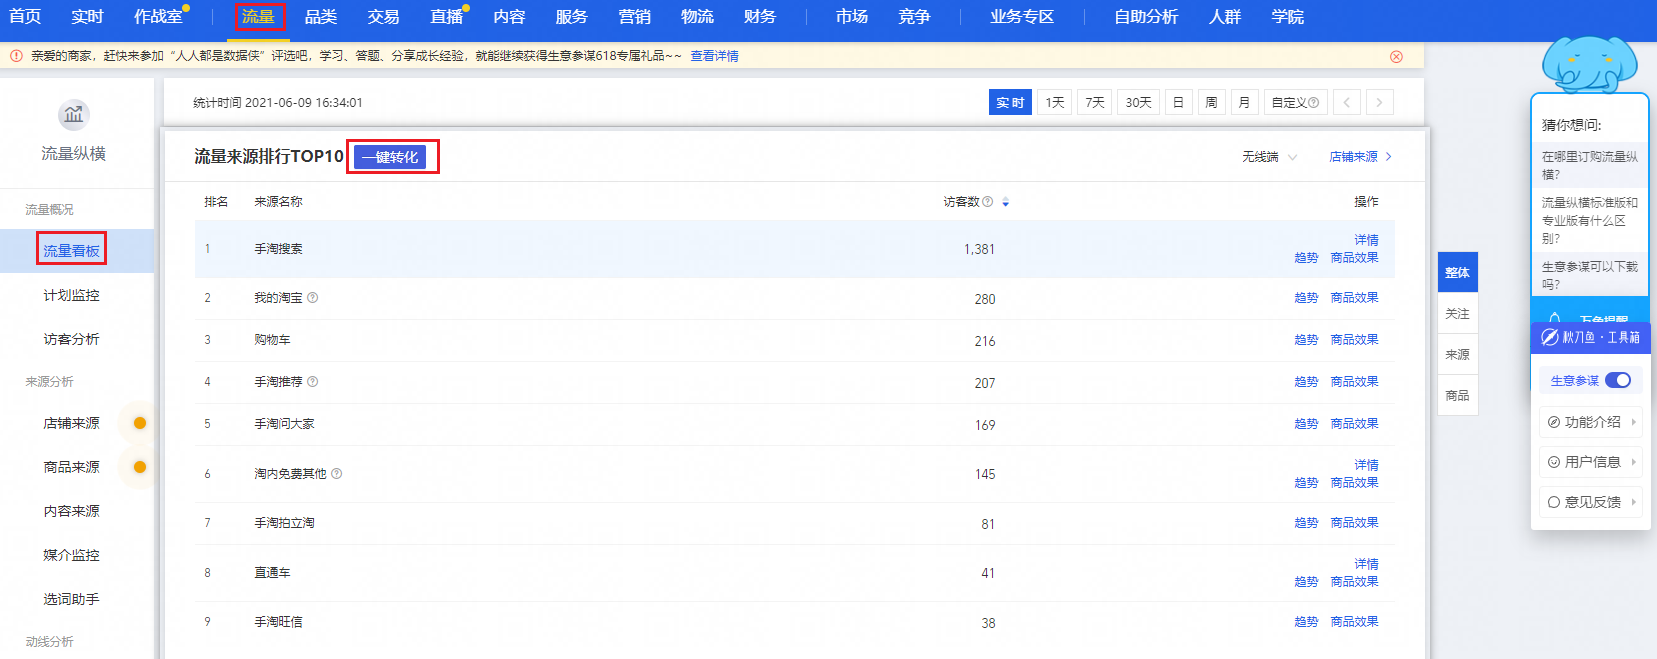Expand the 功能介绍 menu
The height and width of the screenshot is (659, 1657).
[1591, 422]
